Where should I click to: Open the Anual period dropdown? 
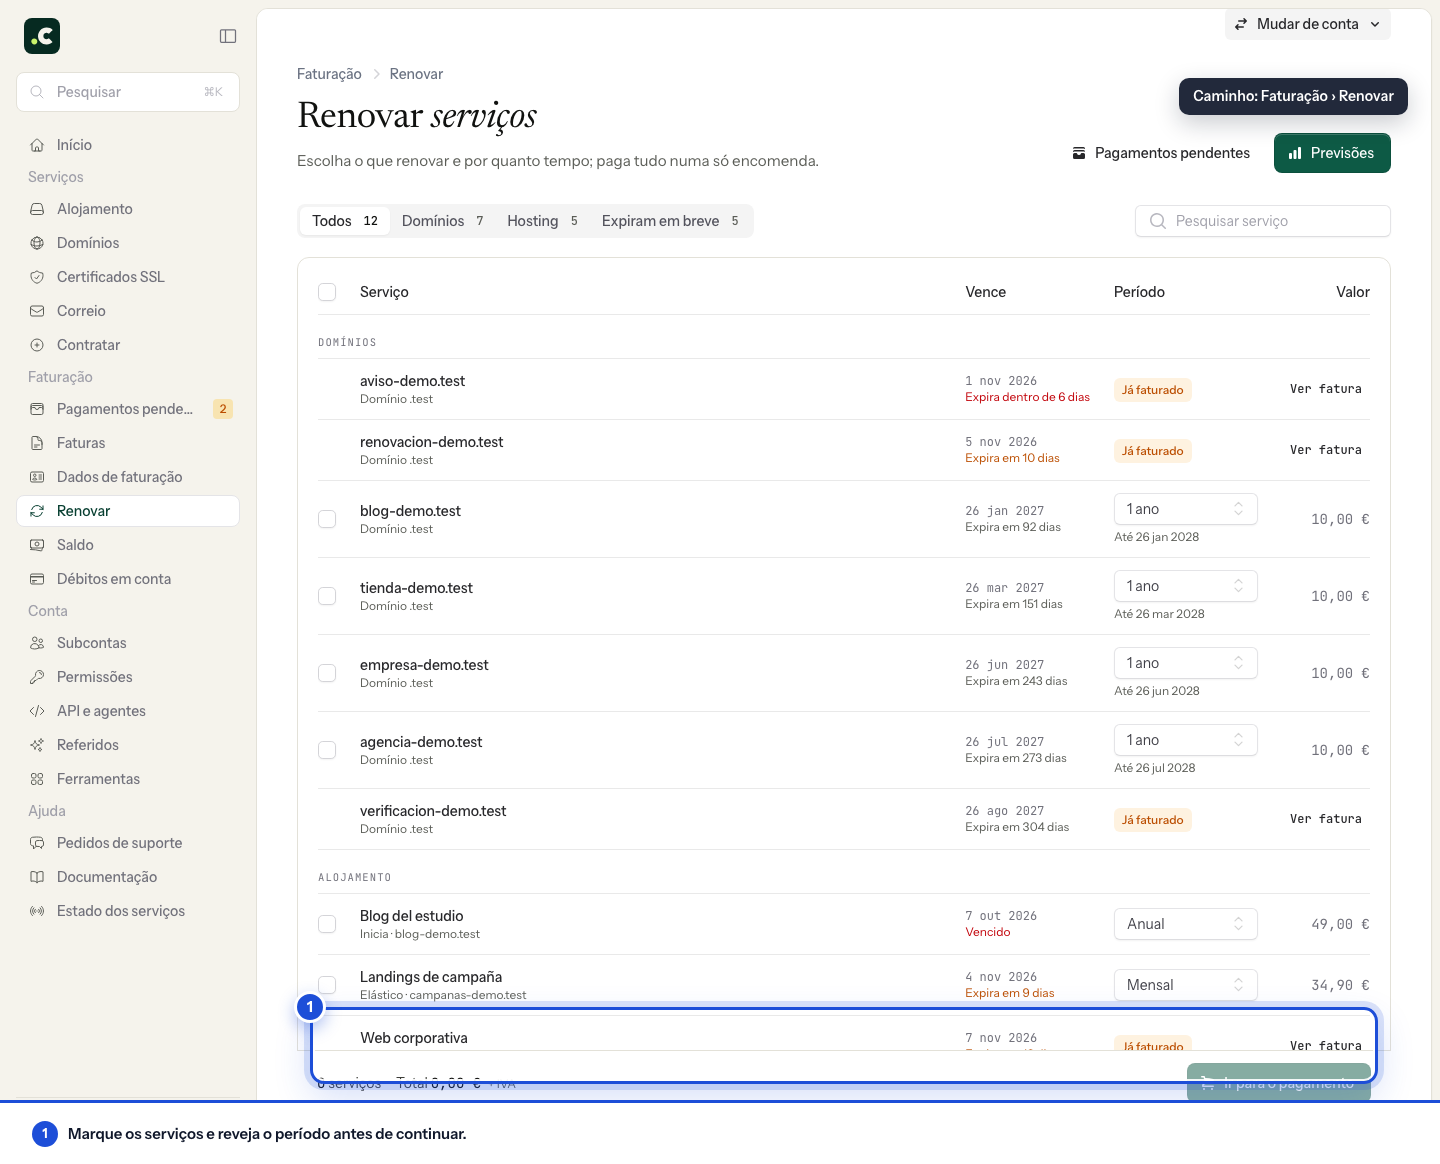click(1185, 924)
